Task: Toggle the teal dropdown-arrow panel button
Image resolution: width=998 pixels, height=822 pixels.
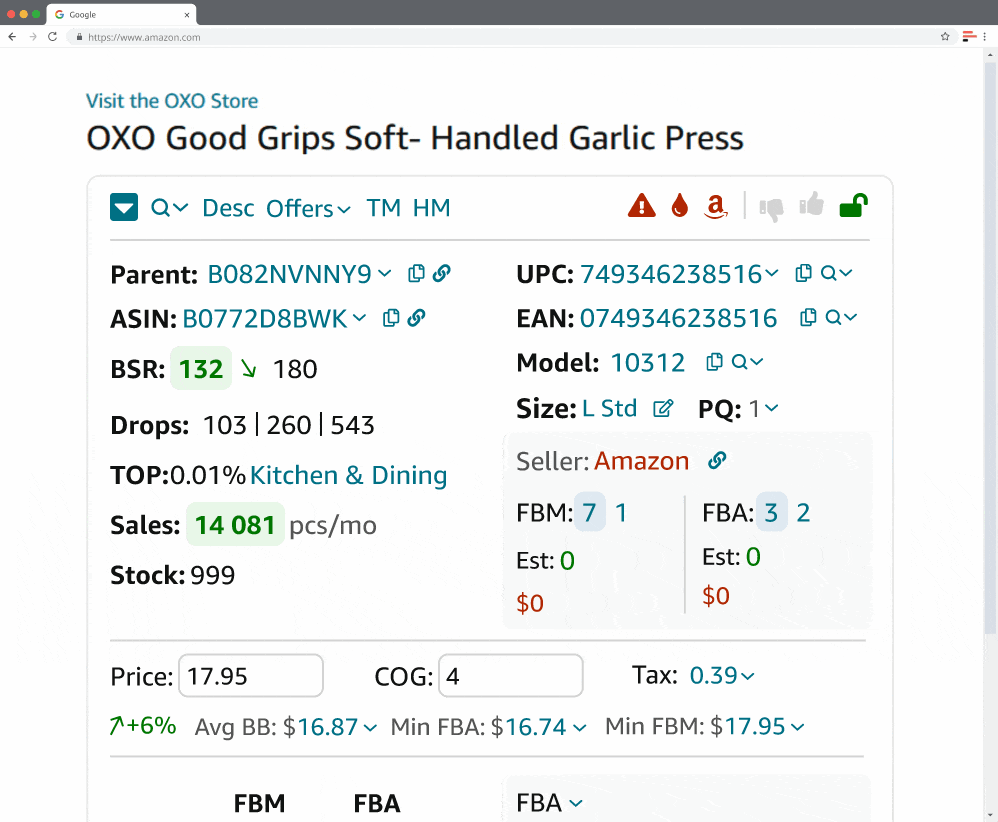Action: (123, 207)
